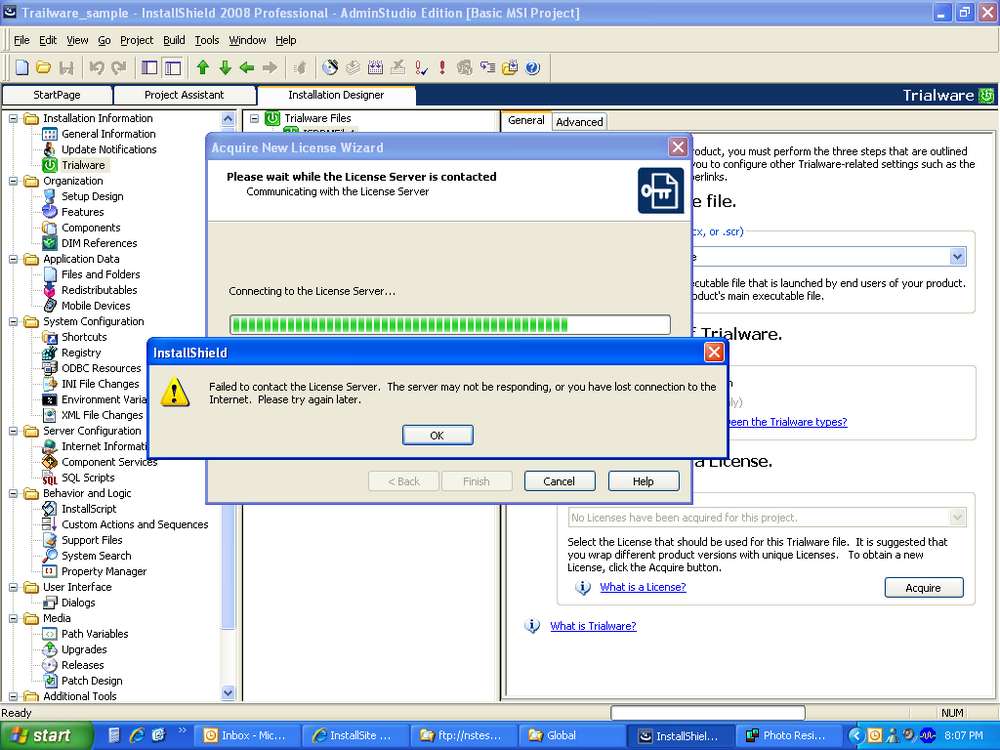
Task: Select Trialware in the Installation Information tree
Action: click(82, 165)
